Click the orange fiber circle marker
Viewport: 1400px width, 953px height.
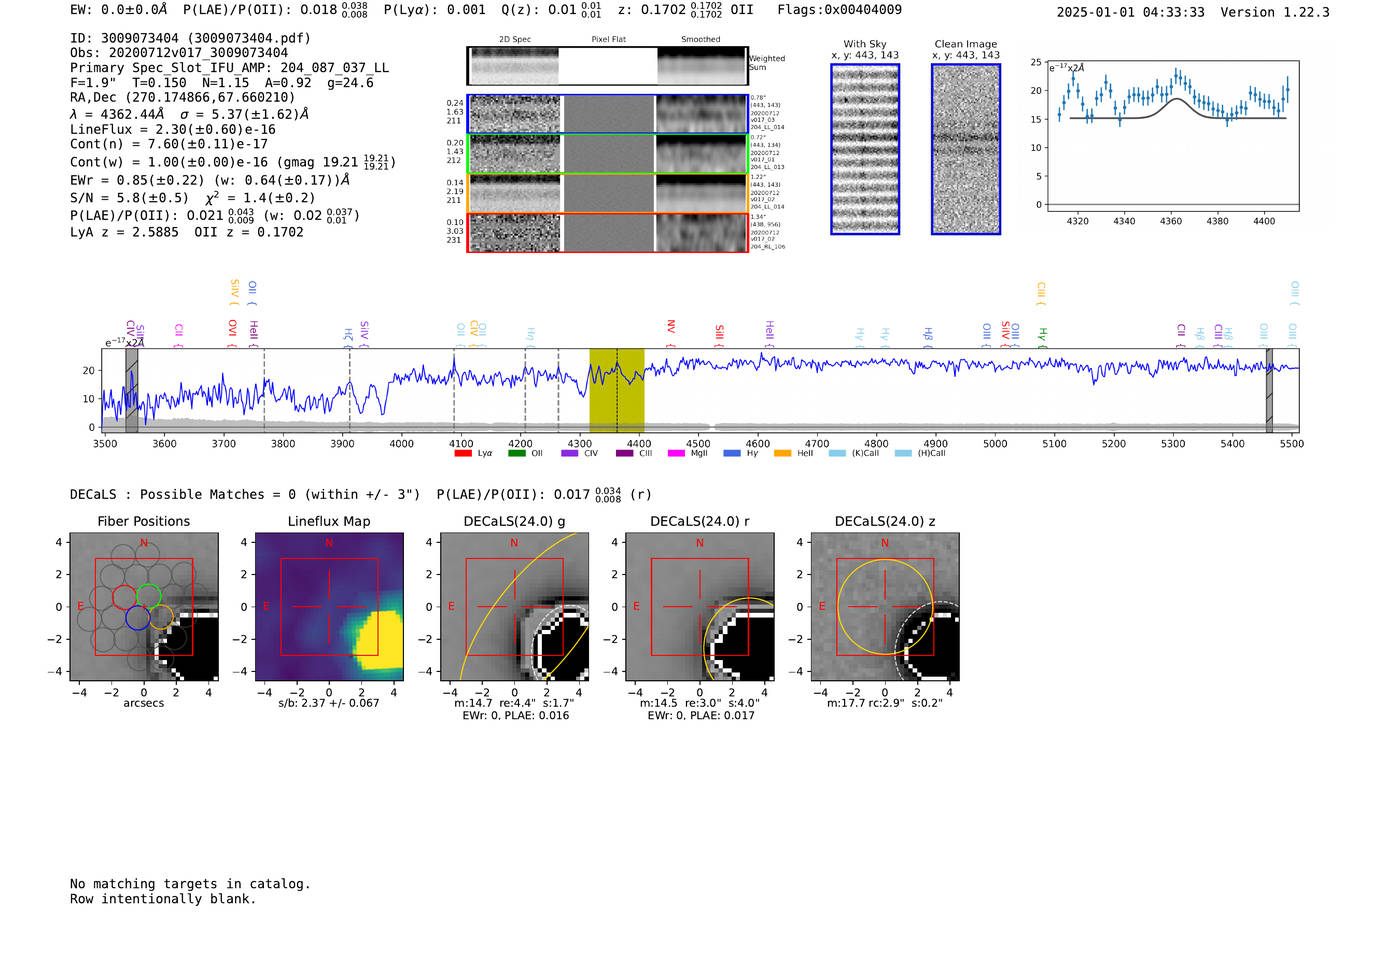coord(161,617)
